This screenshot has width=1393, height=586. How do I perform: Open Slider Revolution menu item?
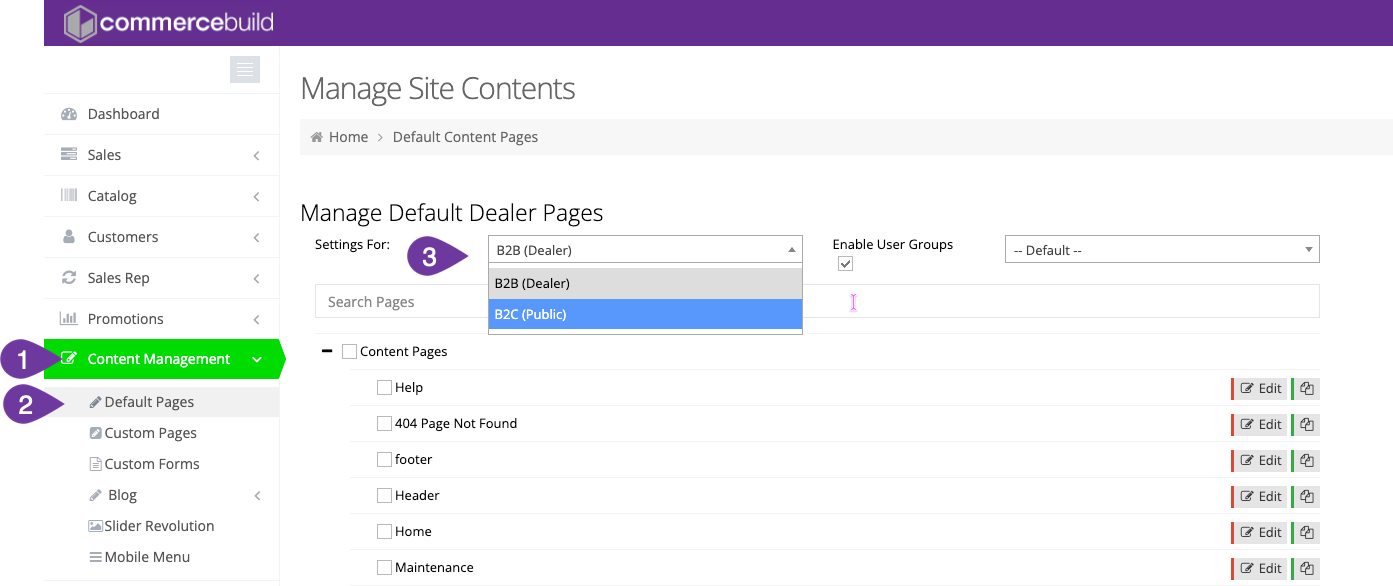click(x=159, y=526)
